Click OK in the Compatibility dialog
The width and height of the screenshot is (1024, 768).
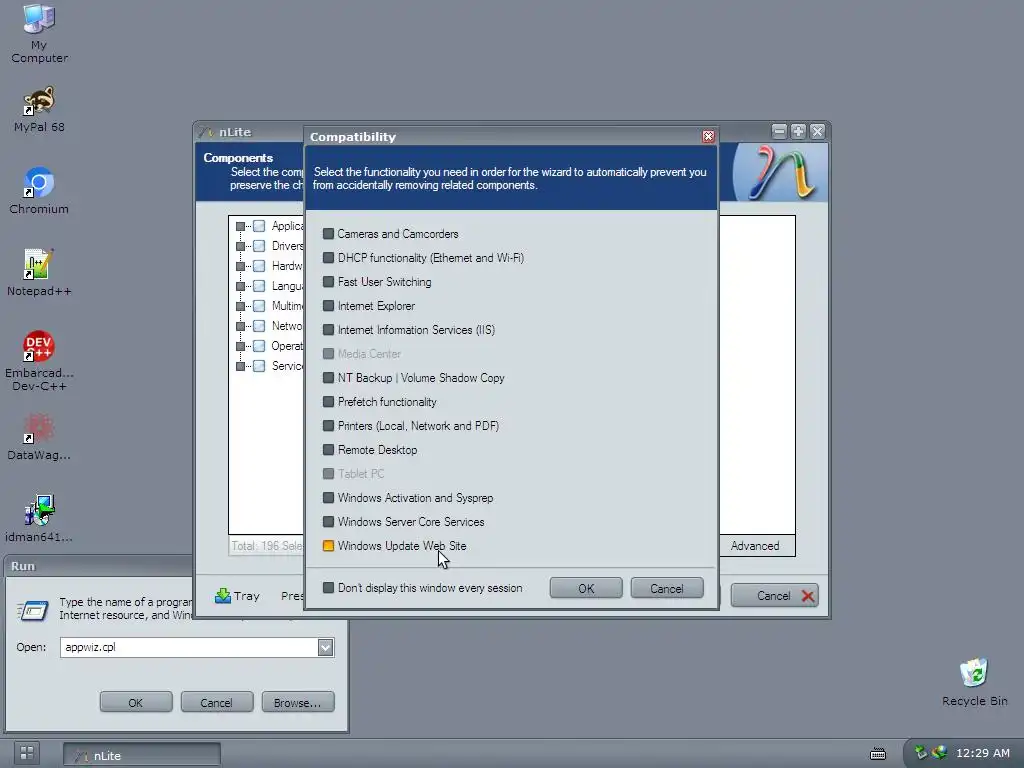tap(586, 588)
